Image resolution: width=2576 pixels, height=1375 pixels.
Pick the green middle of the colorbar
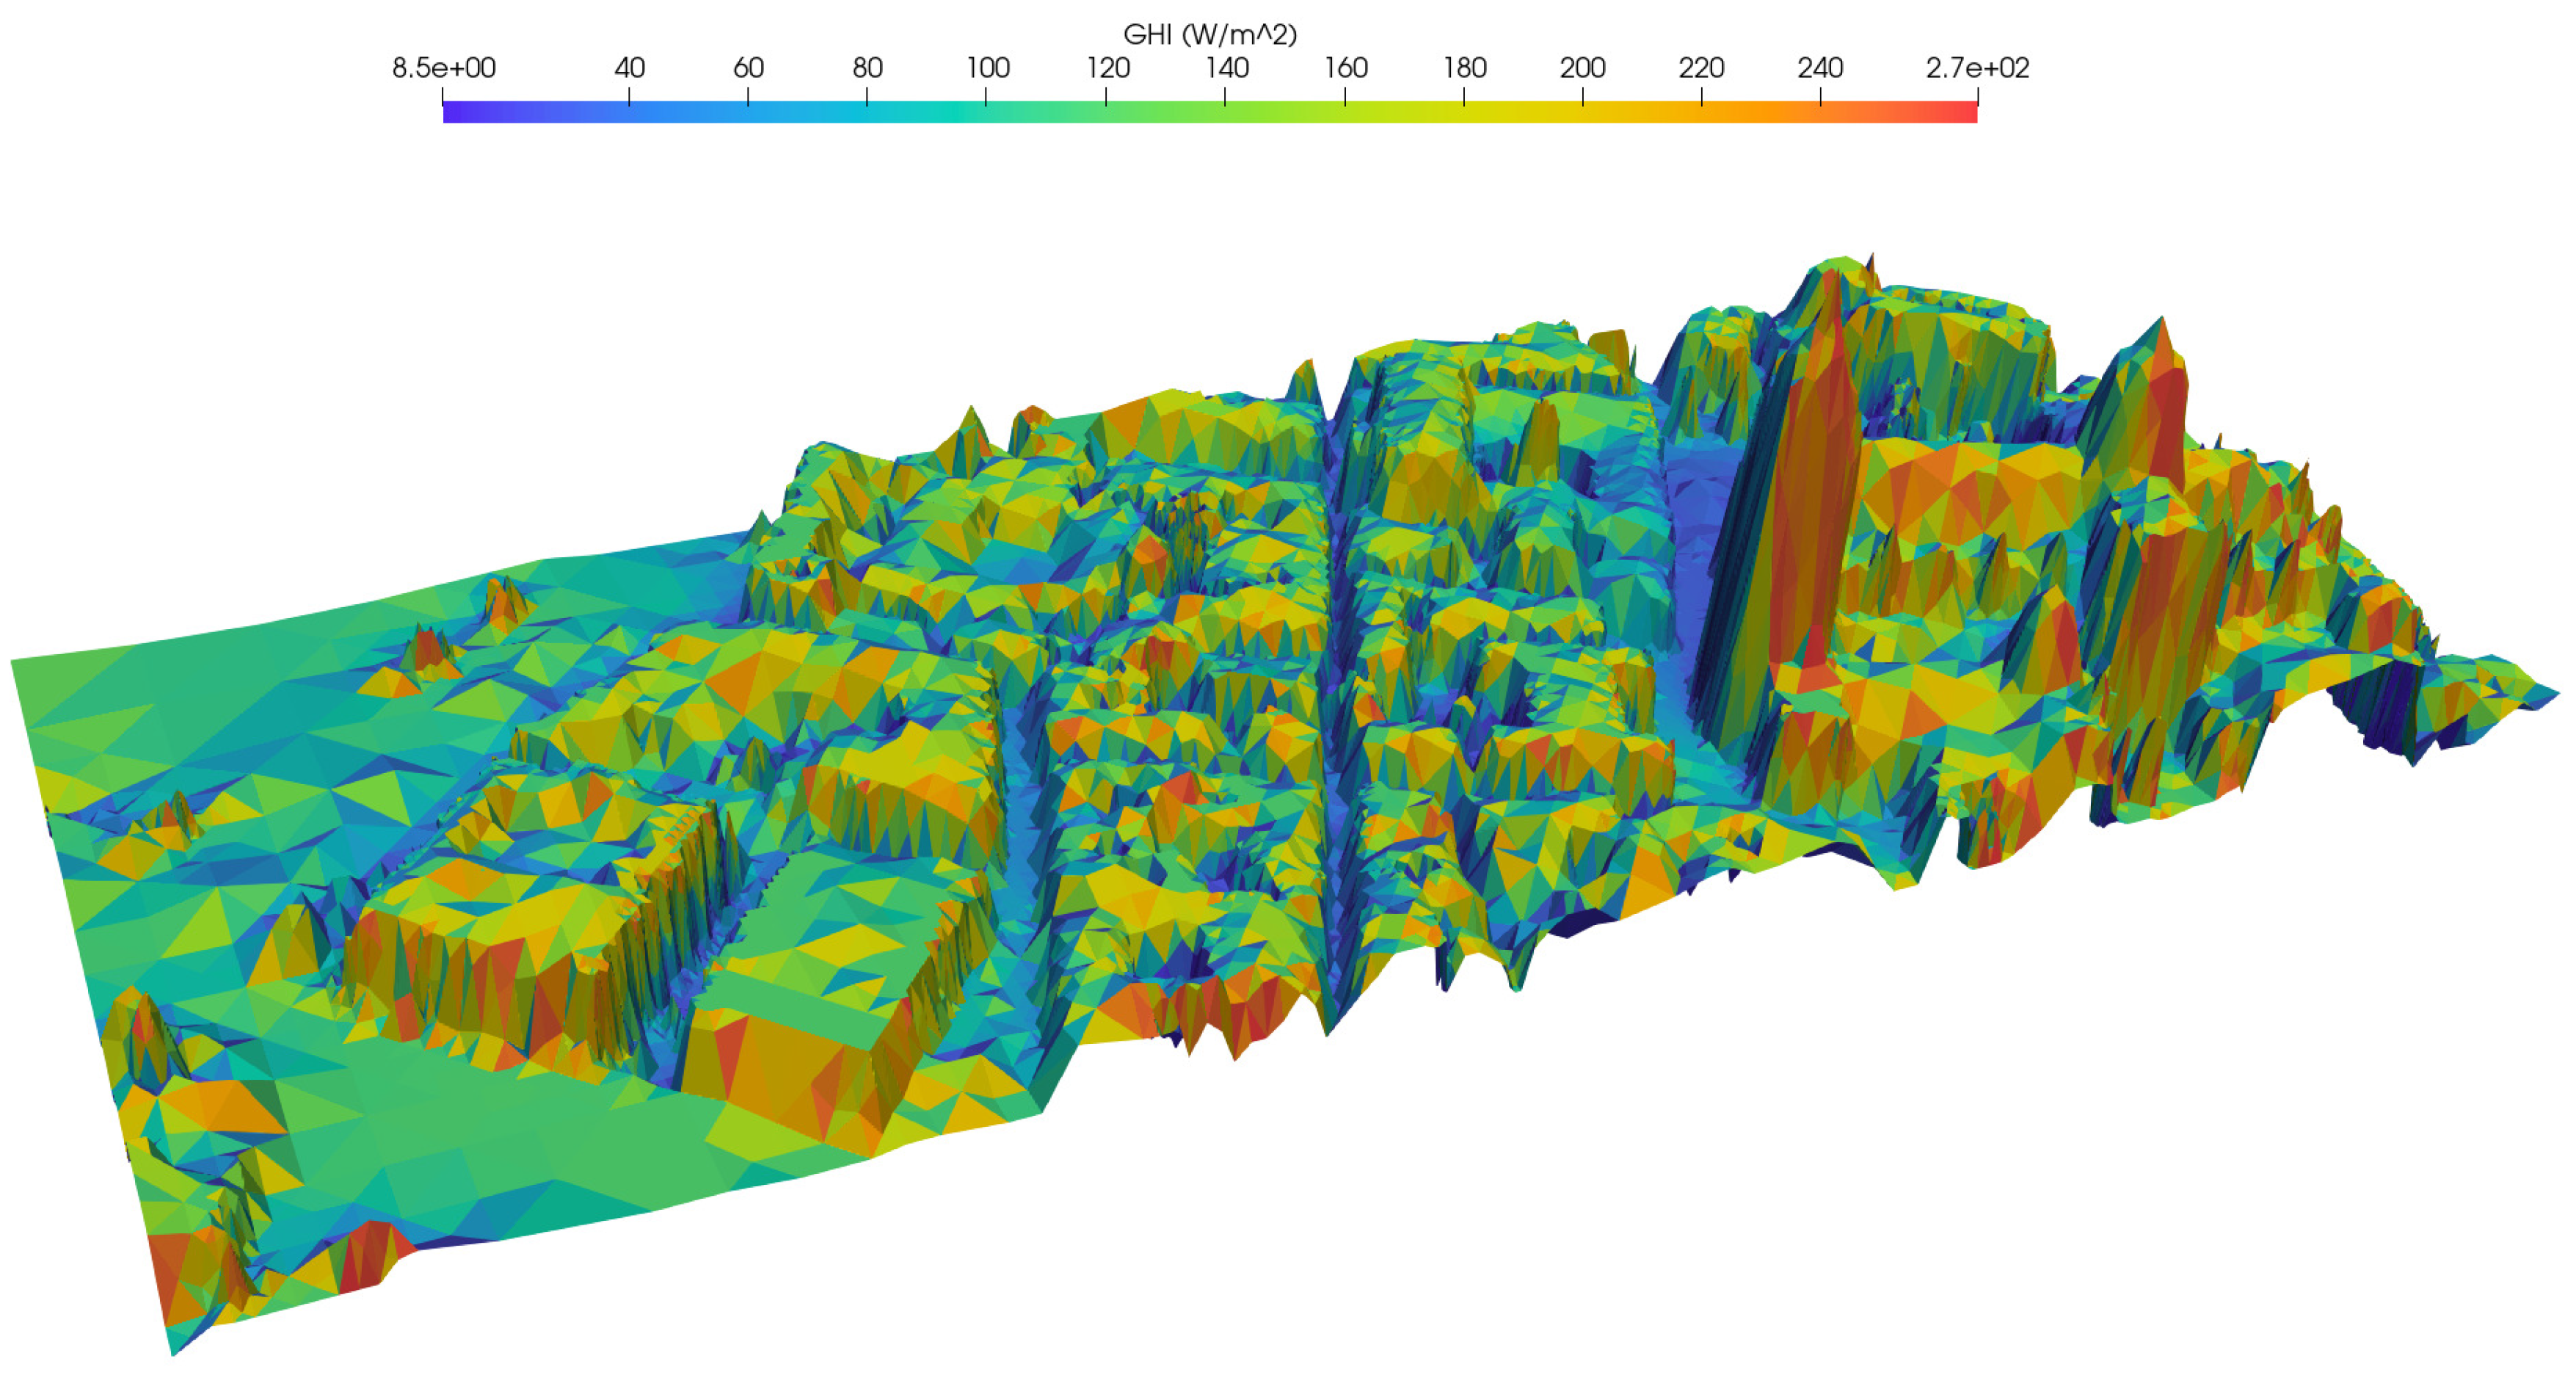tap(1210, 113)
